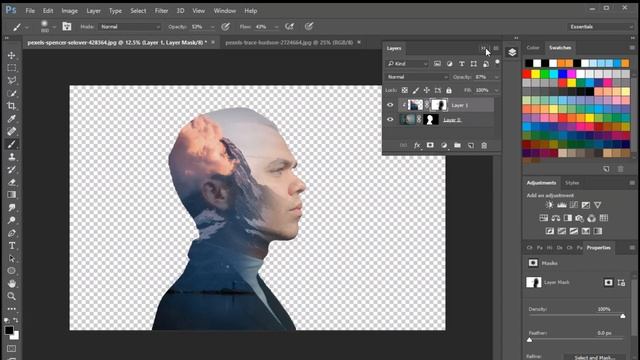Open the Filter menu
640x360 pixels.
pyautogui.click(x=161, y=11)
